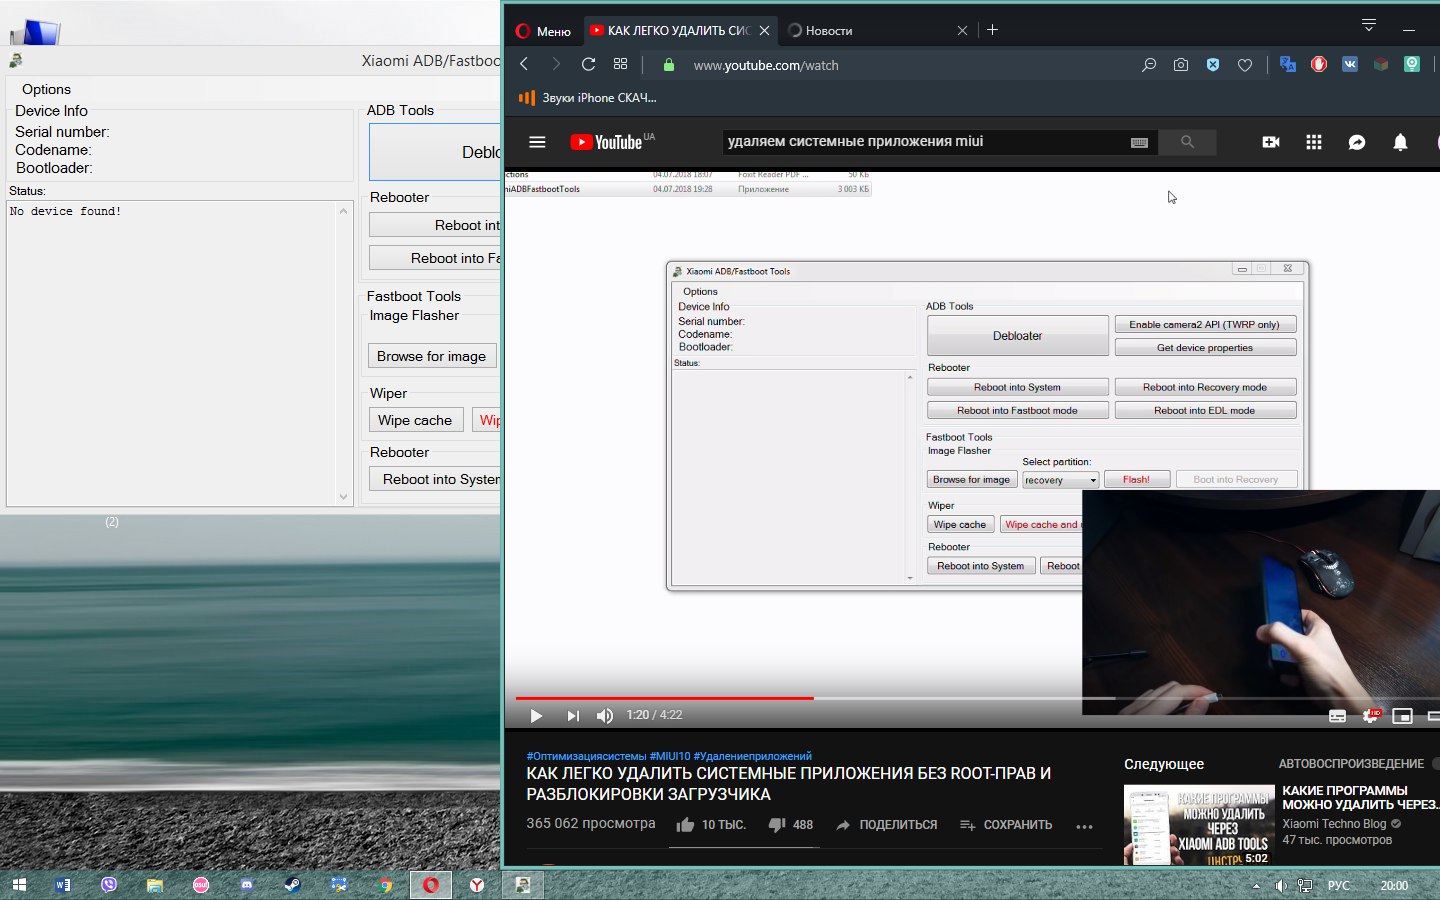Viewport: 1440px width, 900px height.
Task: Click Browse for image in ADB tools
Action: tap(432, 356)
